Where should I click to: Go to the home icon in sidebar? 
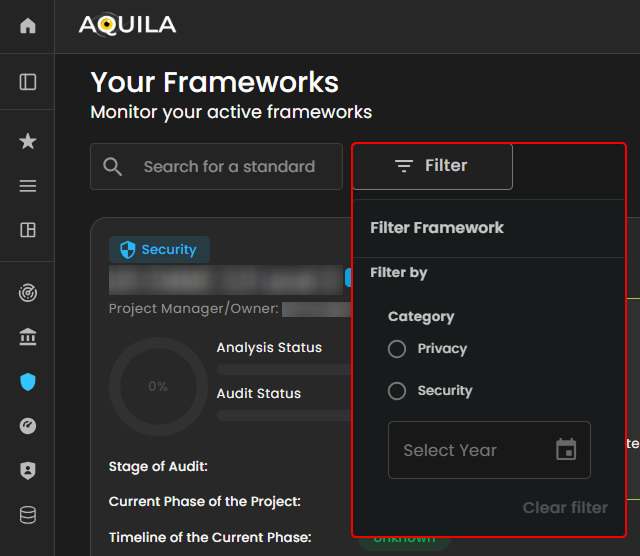28,26
